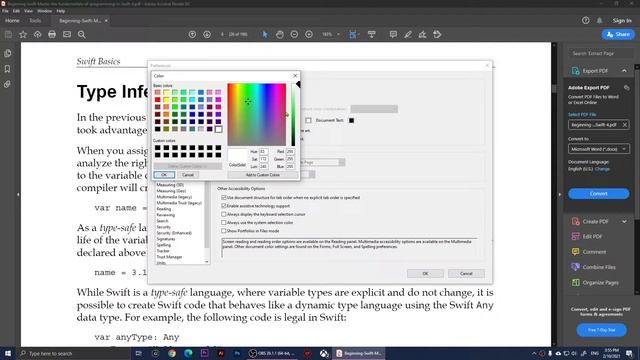Screen dimensions: 640x360
Task: Open the Edit PDF tool
Action: (592, 236)
